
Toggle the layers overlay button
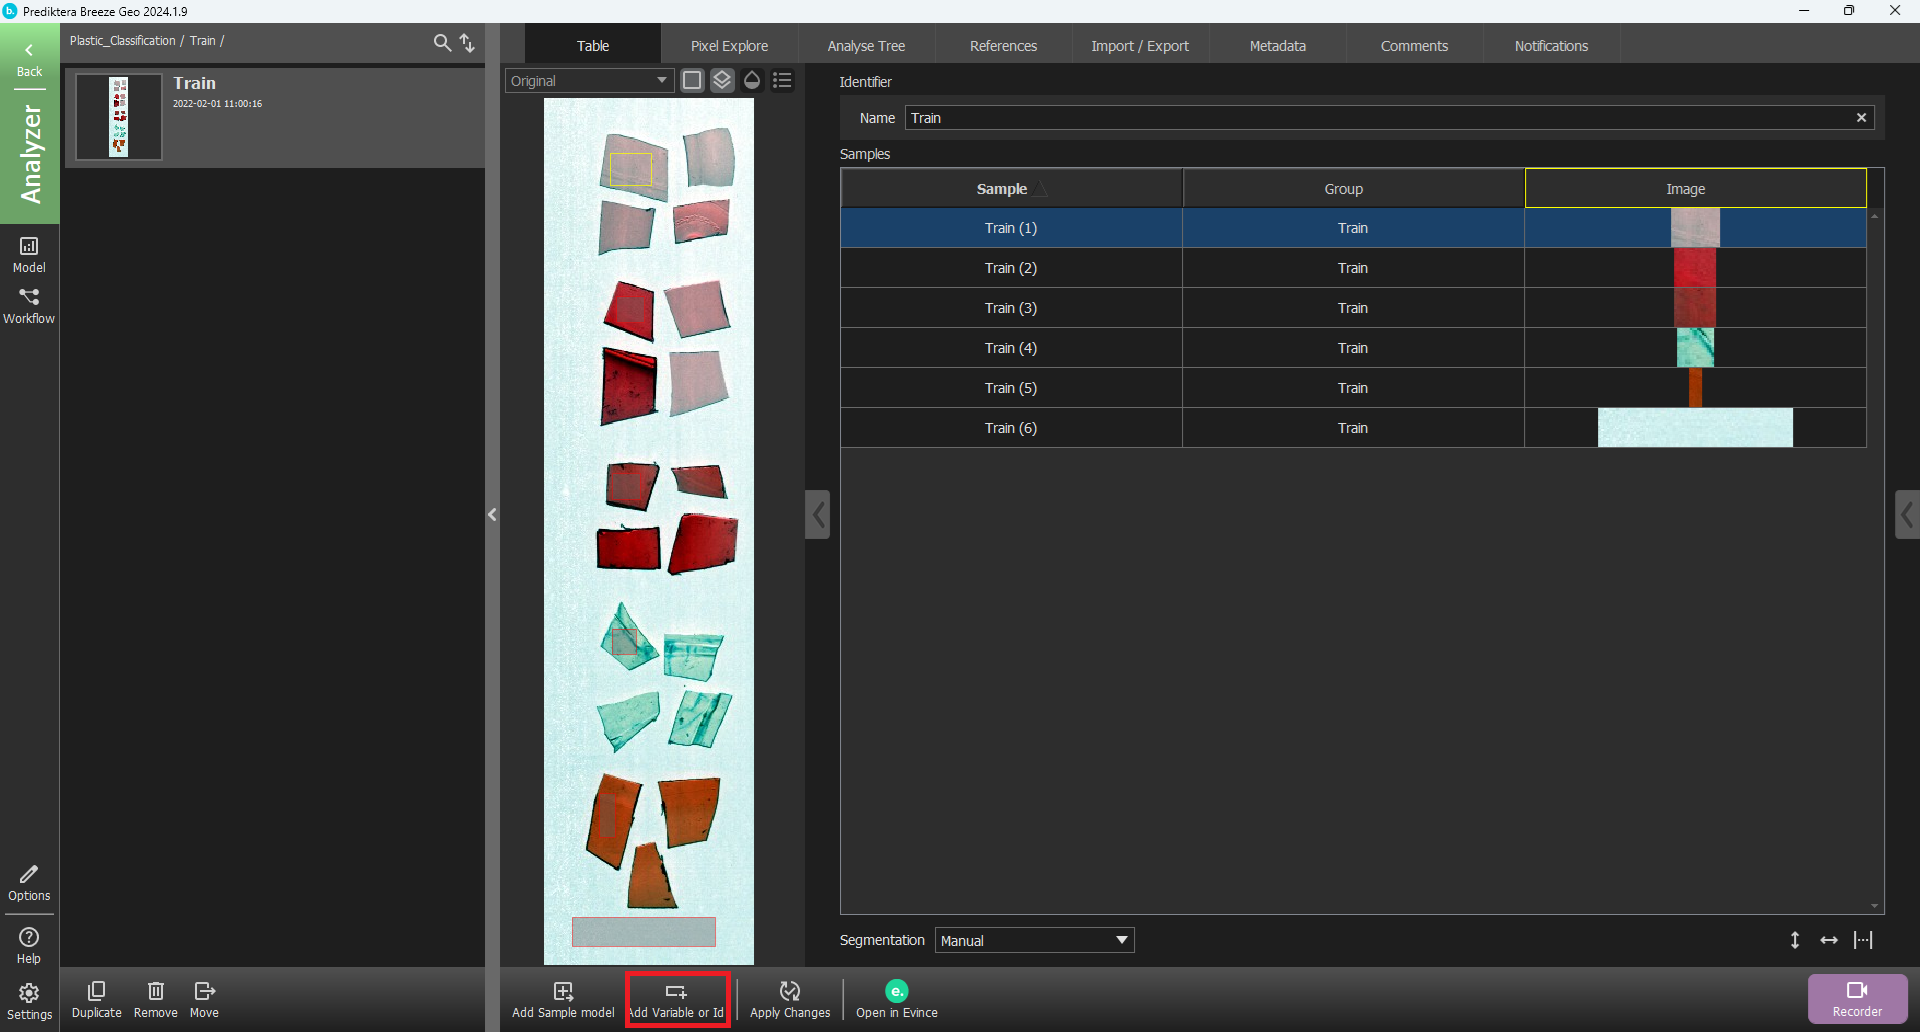722,81
